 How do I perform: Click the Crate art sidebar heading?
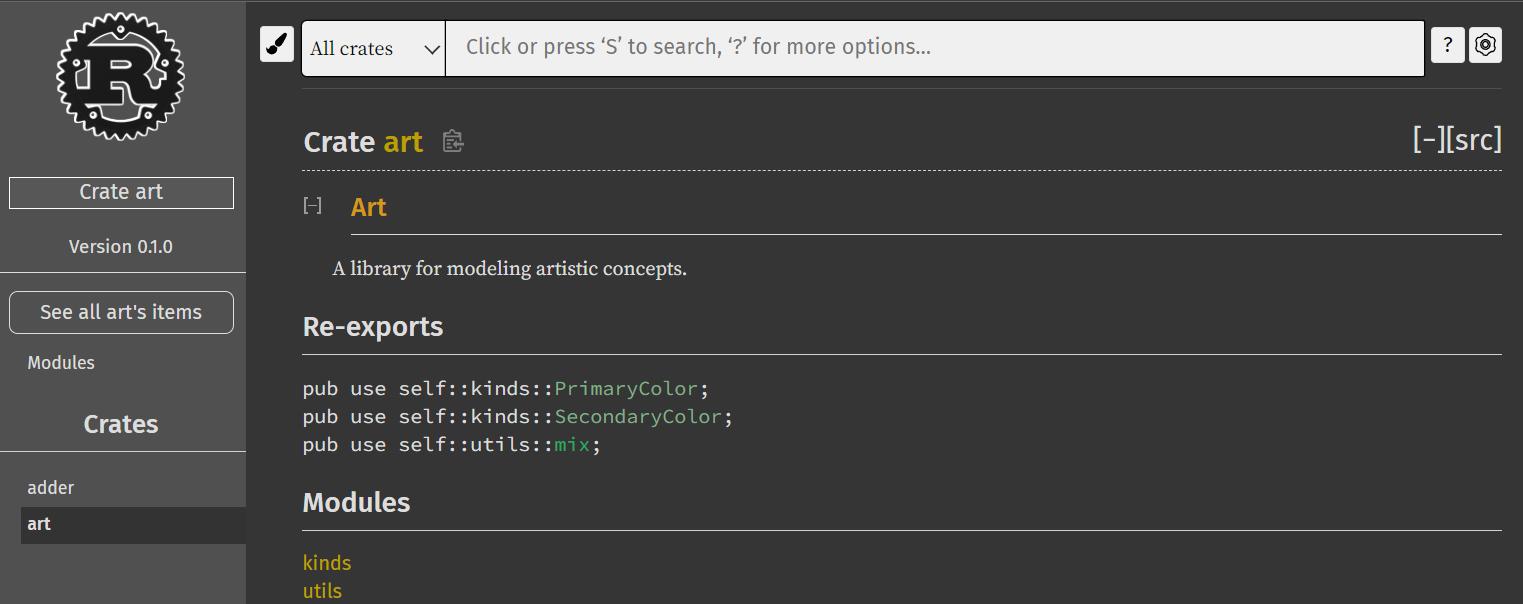(121, 192)
